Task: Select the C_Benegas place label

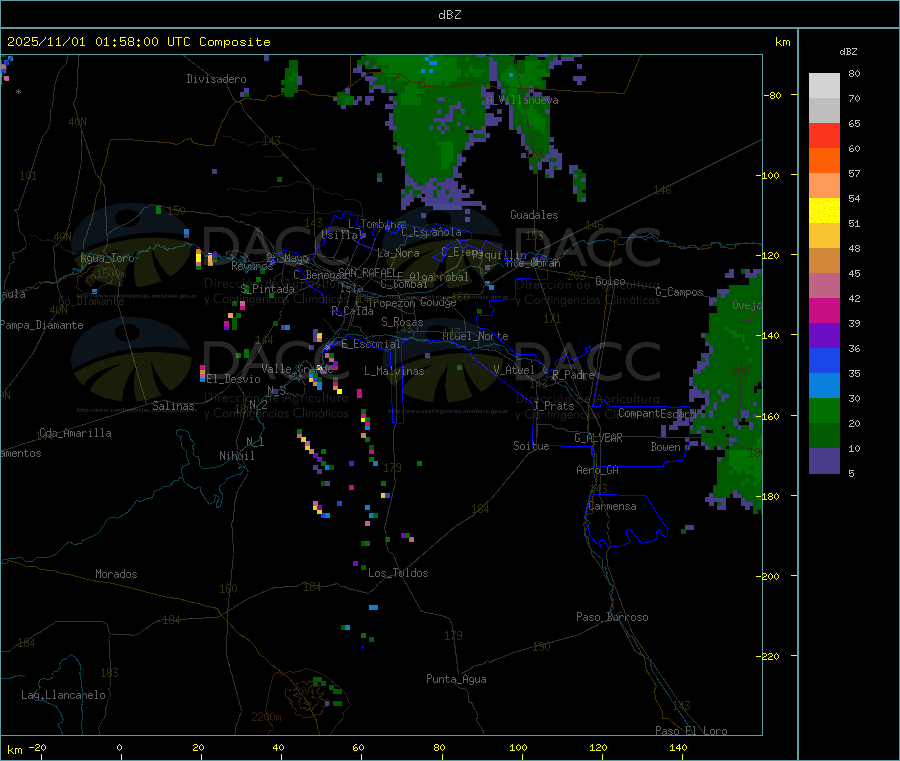Action: click(x=320, y=275)
